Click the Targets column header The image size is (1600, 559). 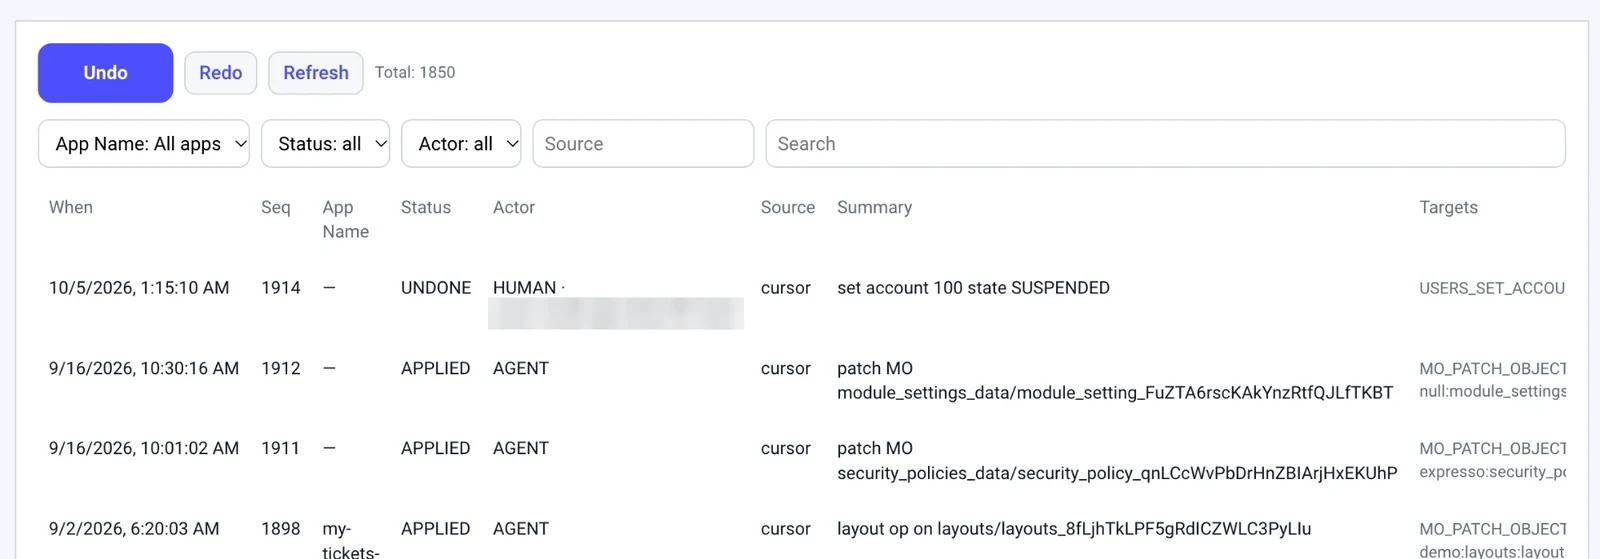coord(1449,207)
